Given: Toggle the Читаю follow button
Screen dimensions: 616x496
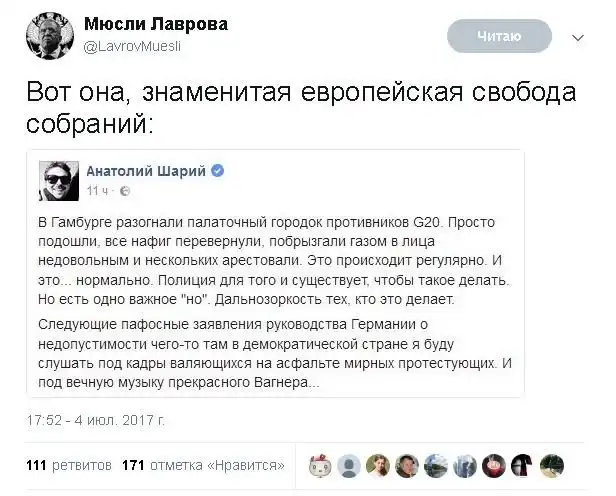Looking at the screenshot, I should point(500,36).
